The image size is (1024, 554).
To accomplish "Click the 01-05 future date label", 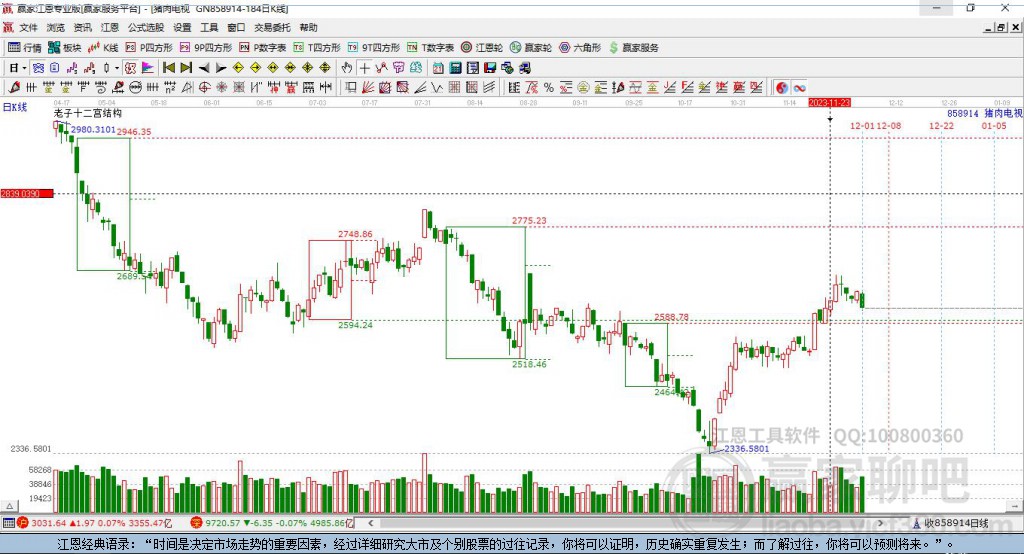I will point(994,126).
